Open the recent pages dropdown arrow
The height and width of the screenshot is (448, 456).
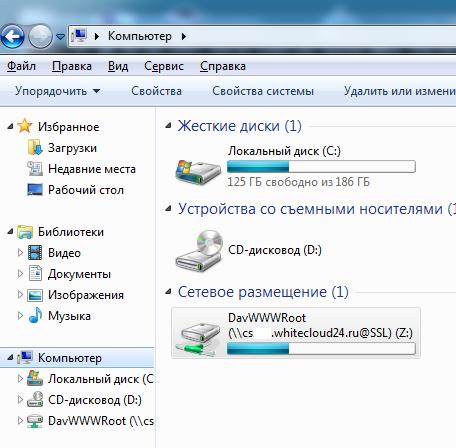pyautogui.click(x=60, y=36)
